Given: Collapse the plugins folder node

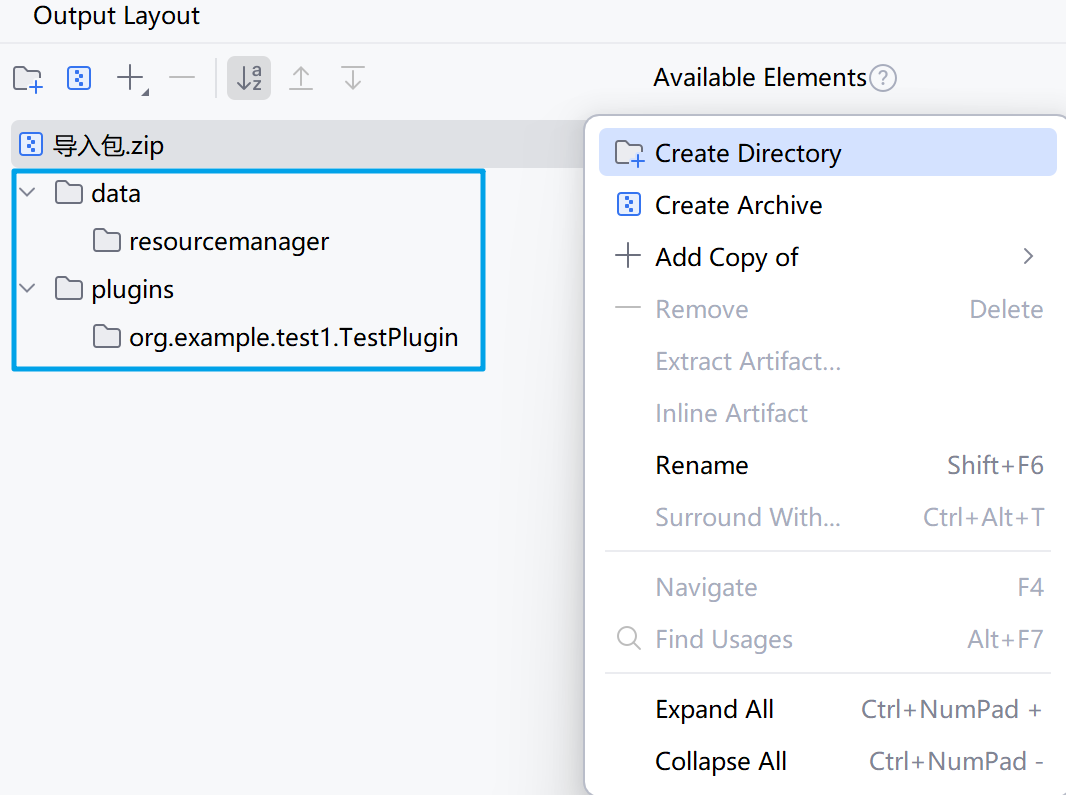Looking at the screenshot, I should coord(28,289).
